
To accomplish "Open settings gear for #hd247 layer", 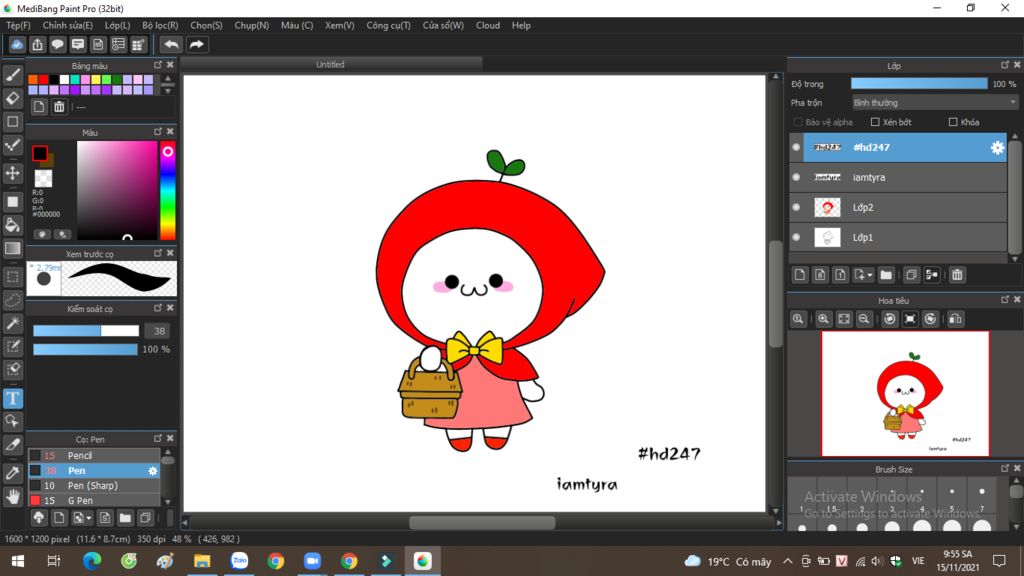I will click(997, 148).
